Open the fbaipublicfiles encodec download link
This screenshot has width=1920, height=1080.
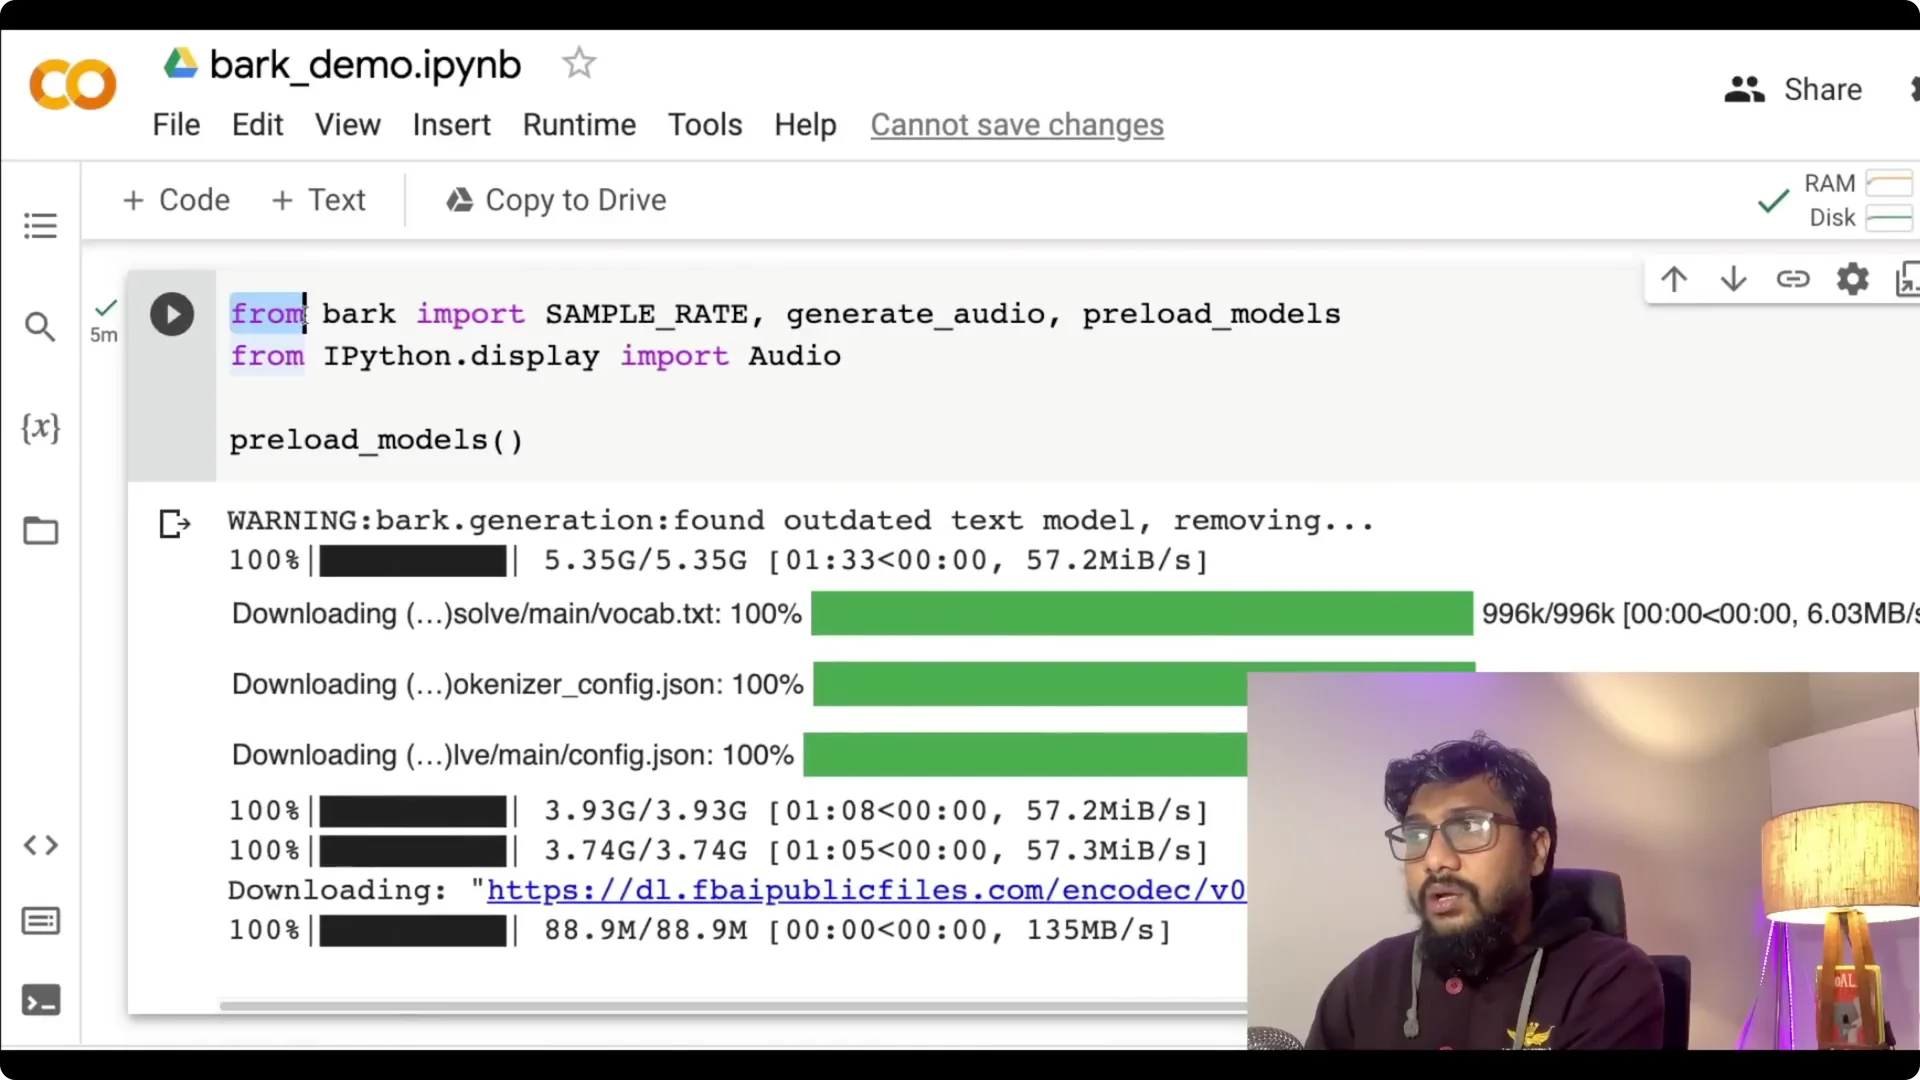tap(865, 890)
